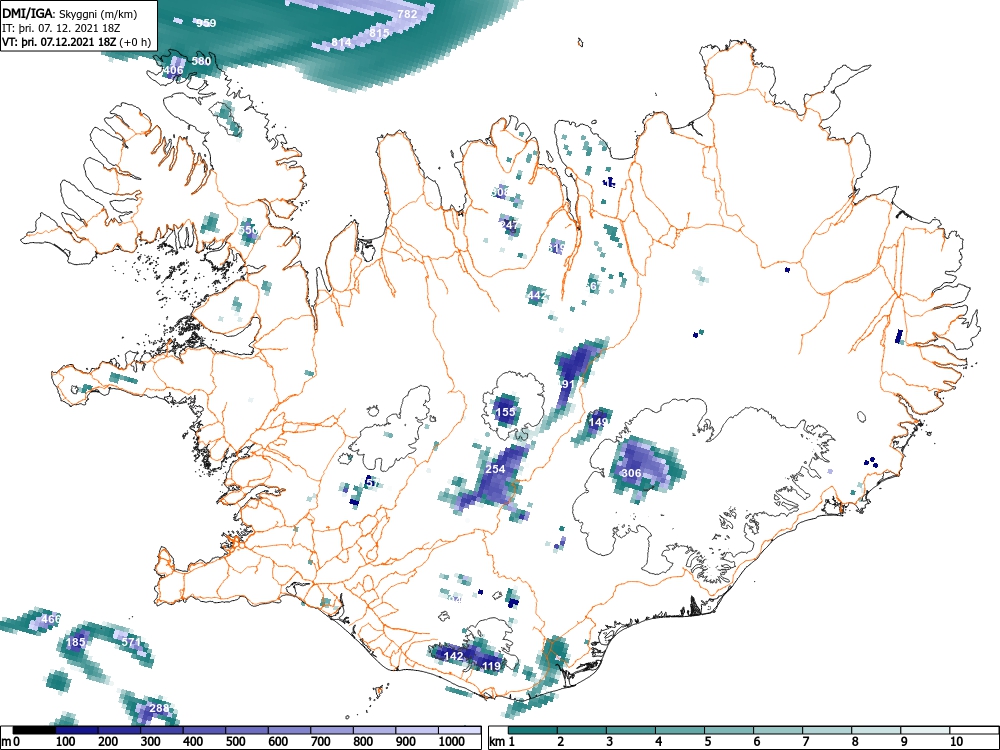1000x750 pixels.
Task: Click the '571' visibility value over the sea
Action: point(131,642)
